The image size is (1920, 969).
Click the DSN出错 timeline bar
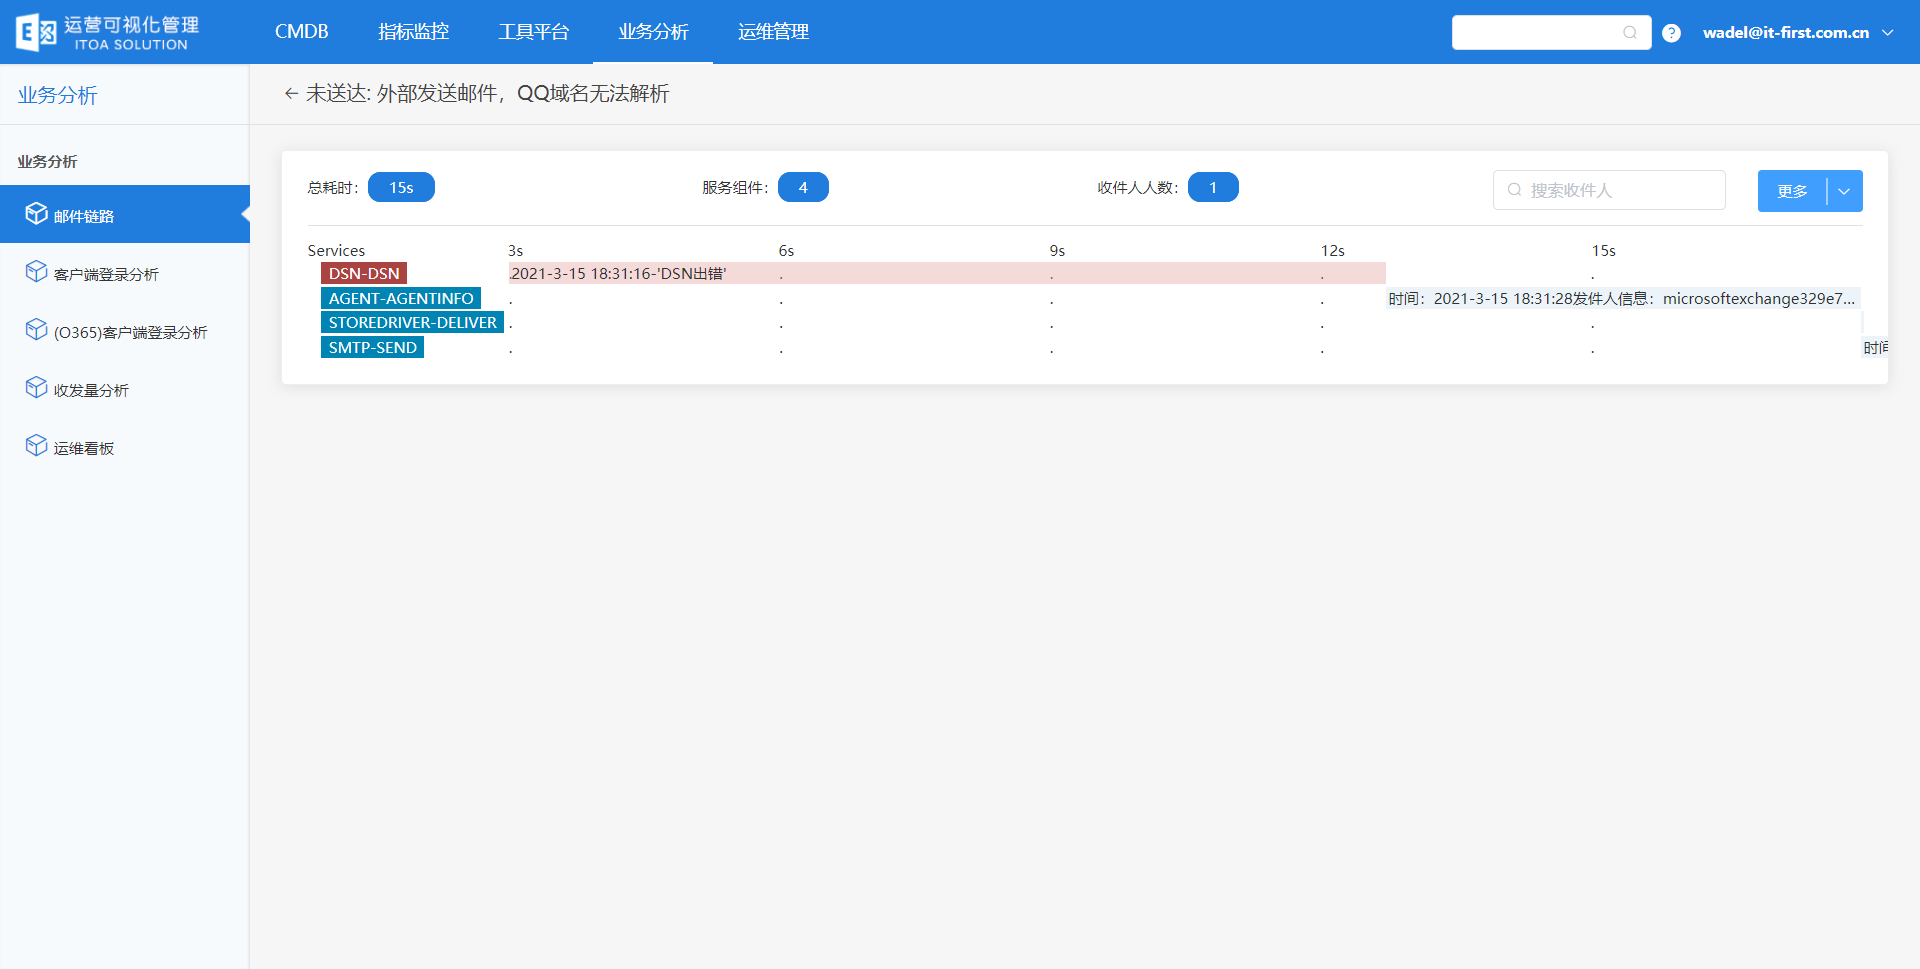click(x=947, y=273)
